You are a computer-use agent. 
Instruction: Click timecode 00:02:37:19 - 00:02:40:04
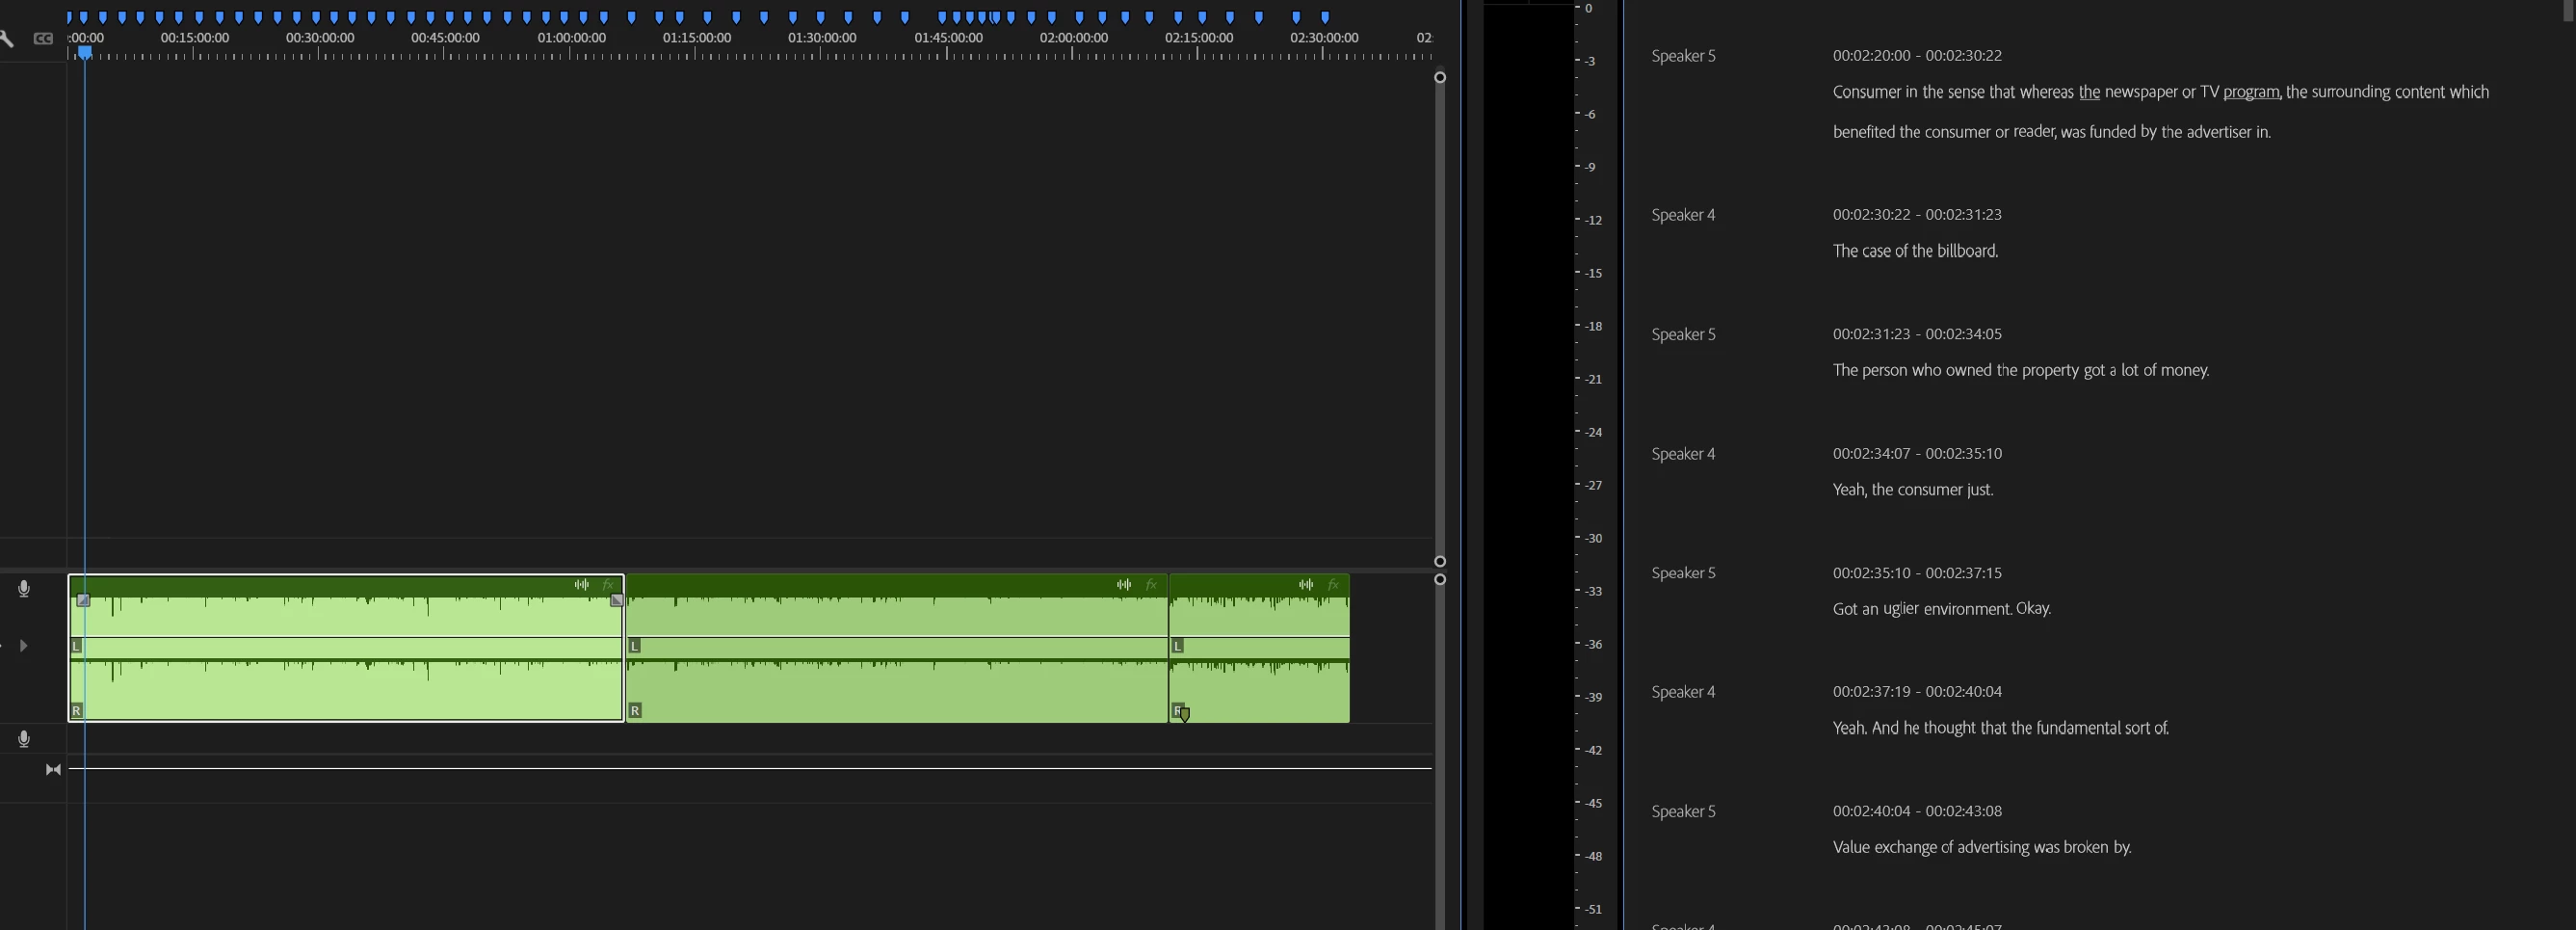tap(1917, 692)
